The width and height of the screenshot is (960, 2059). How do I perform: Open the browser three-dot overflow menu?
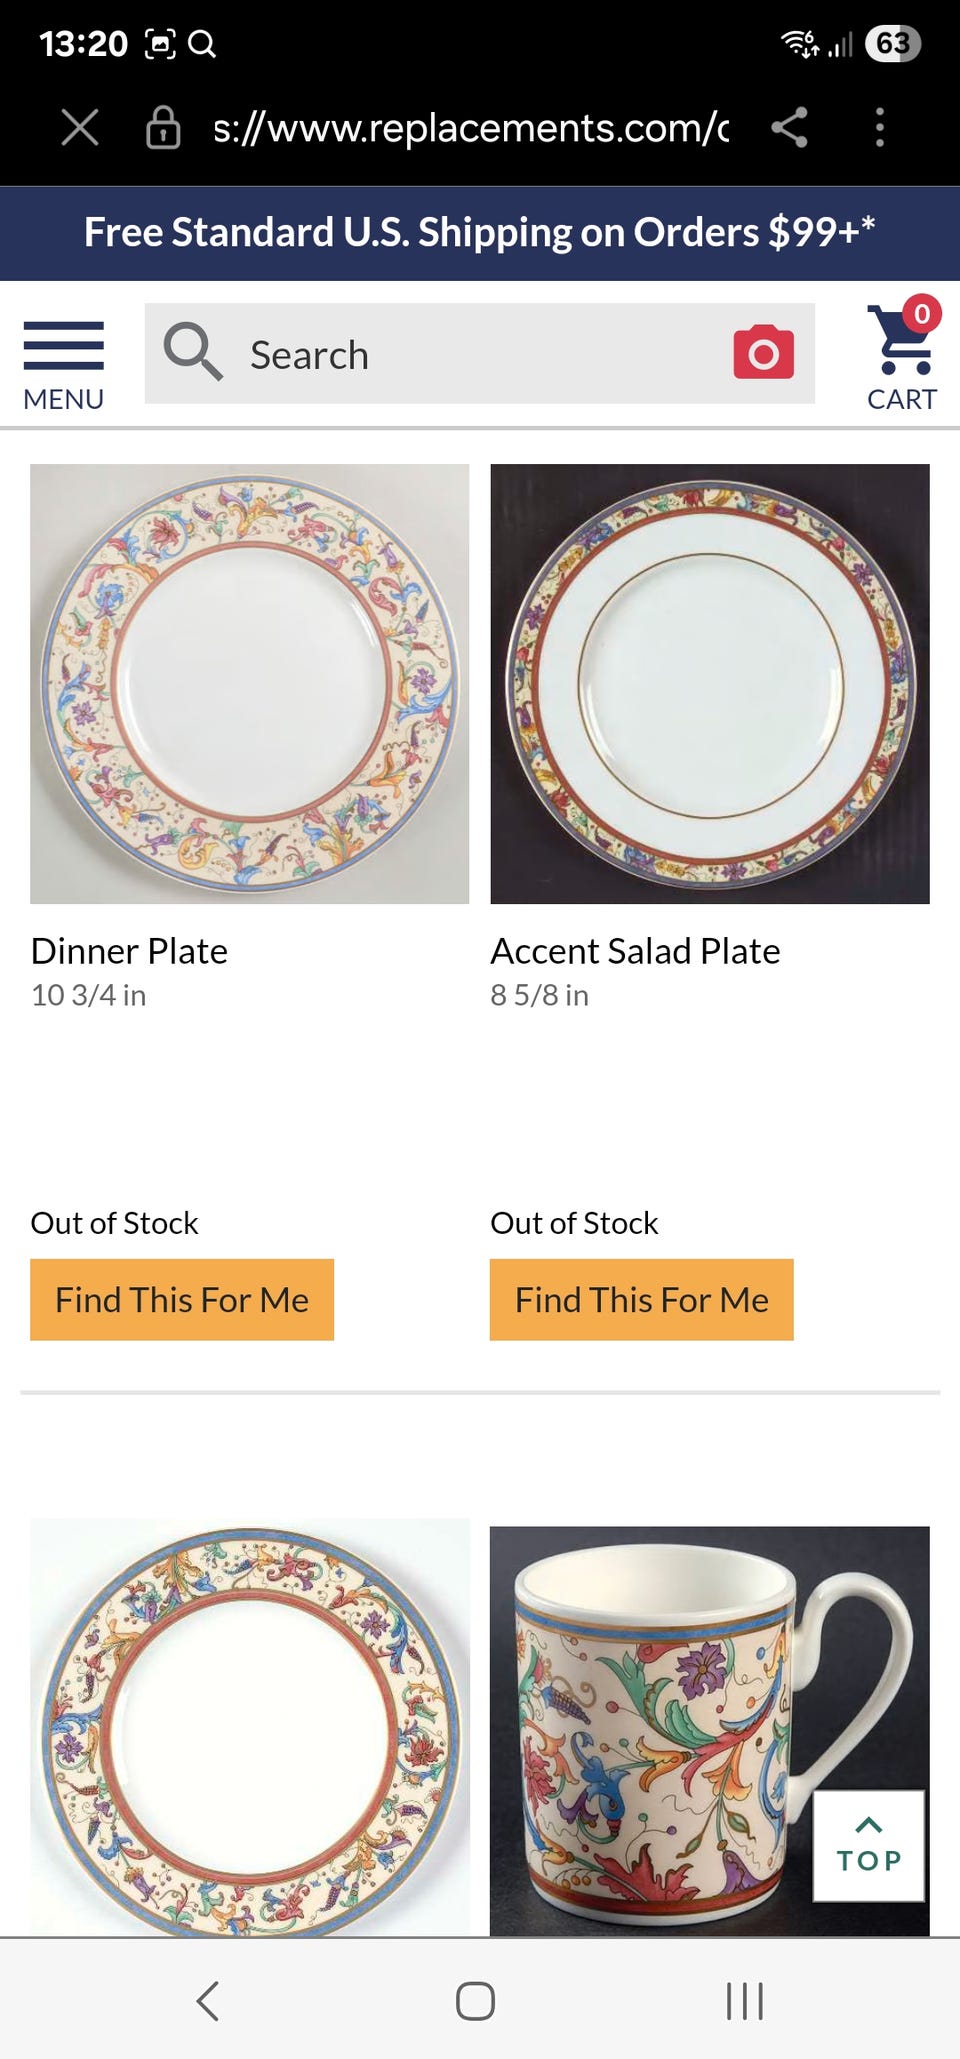click(x=879, y=128)
